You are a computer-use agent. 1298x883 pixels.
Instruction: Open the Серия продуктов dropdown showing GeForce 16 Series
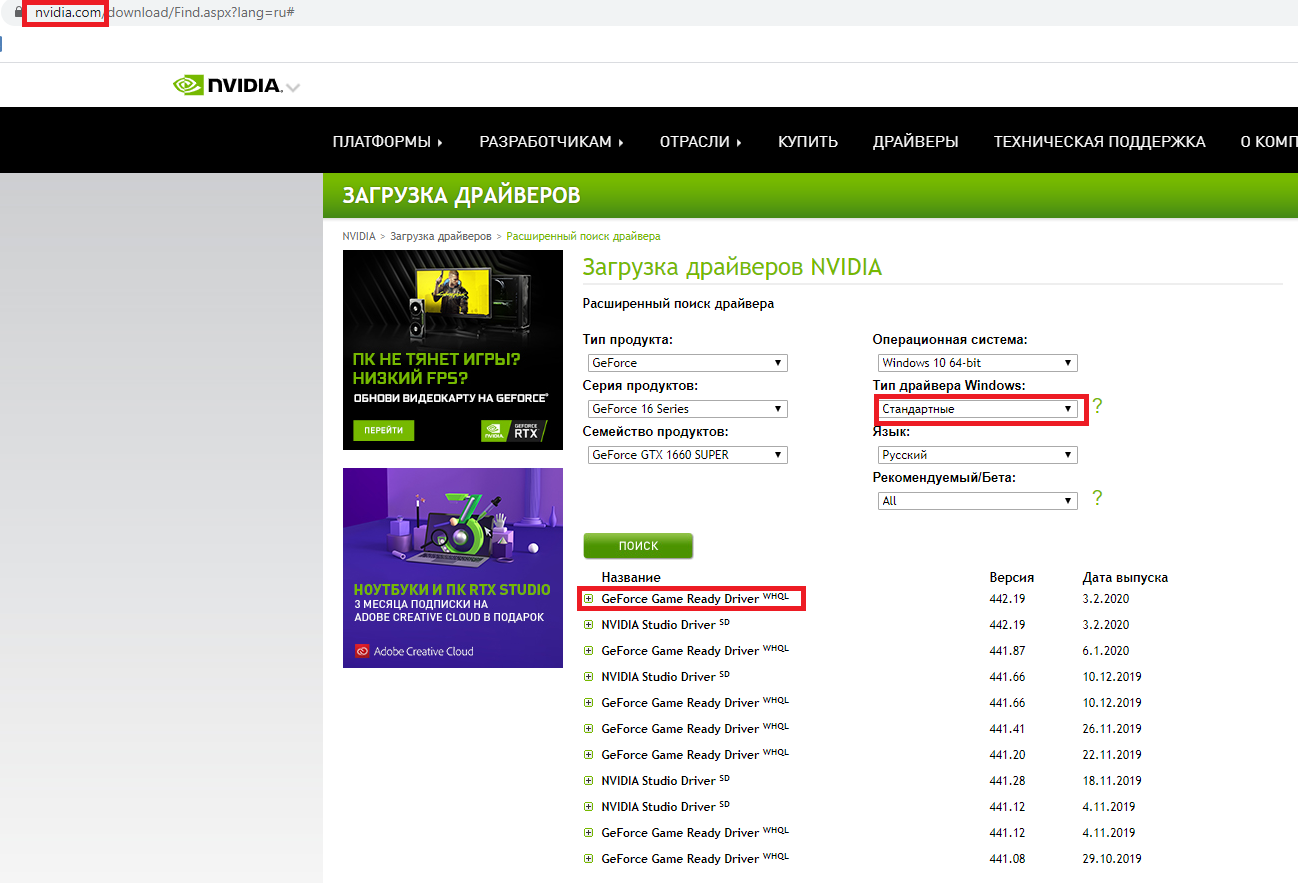[x=688, y=409]
